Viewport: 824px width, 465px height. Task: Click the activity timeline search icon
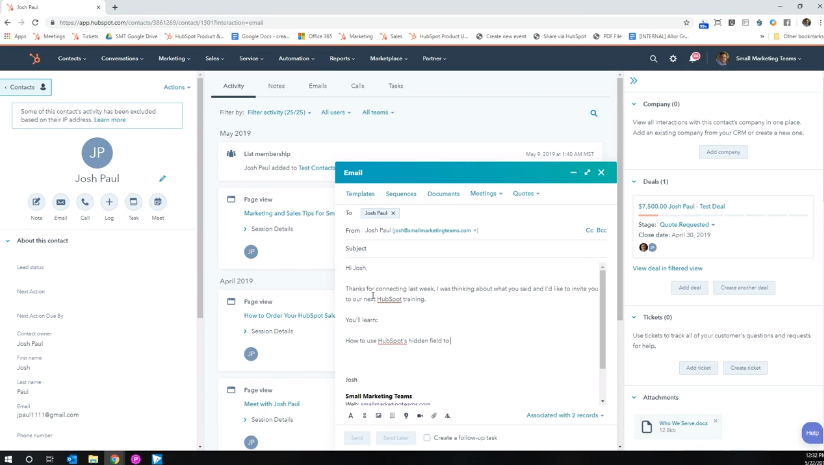[x=594, y=114]
